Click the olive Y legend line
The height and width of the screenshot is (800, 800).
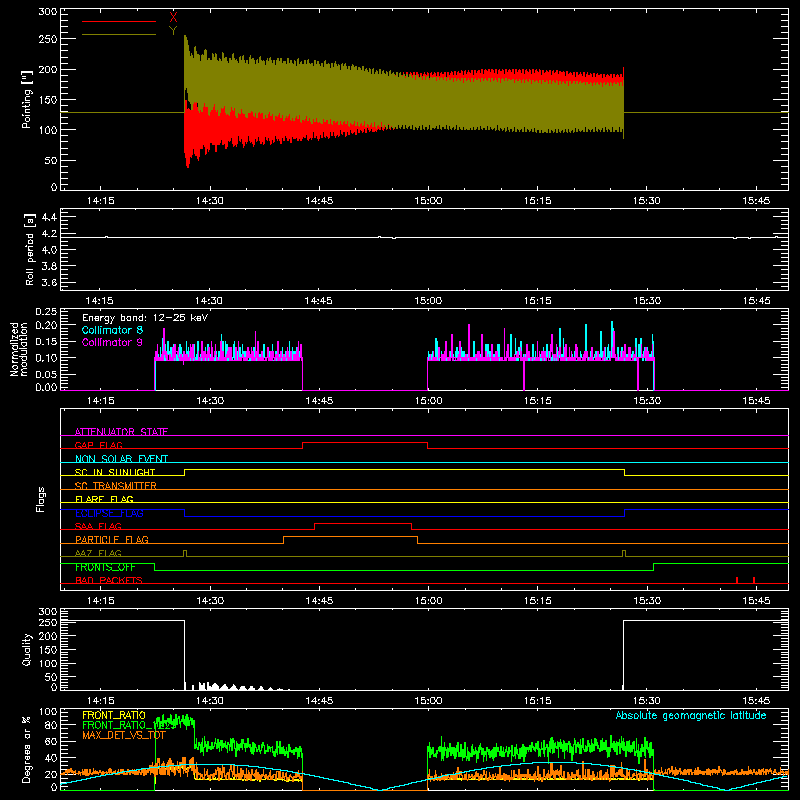pos(119,34)
